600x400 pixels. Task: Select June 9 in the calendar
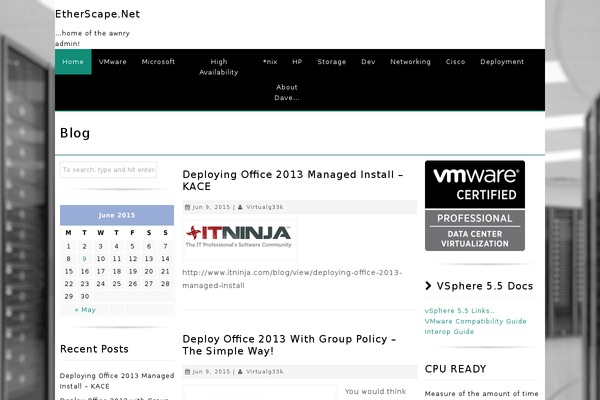point(85,259)
